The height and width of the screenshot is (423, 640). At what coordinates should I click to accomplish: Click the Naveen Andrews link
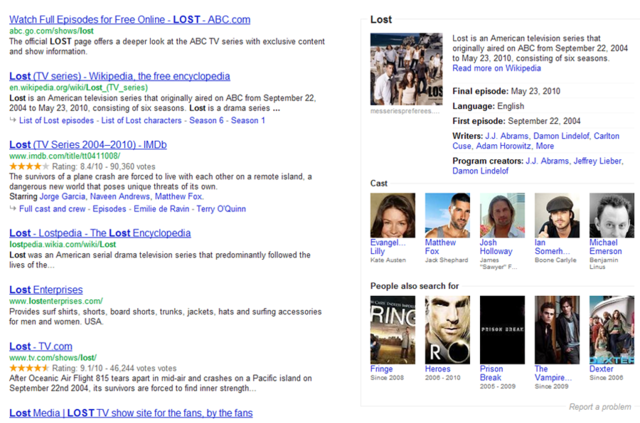coord(120,197)
